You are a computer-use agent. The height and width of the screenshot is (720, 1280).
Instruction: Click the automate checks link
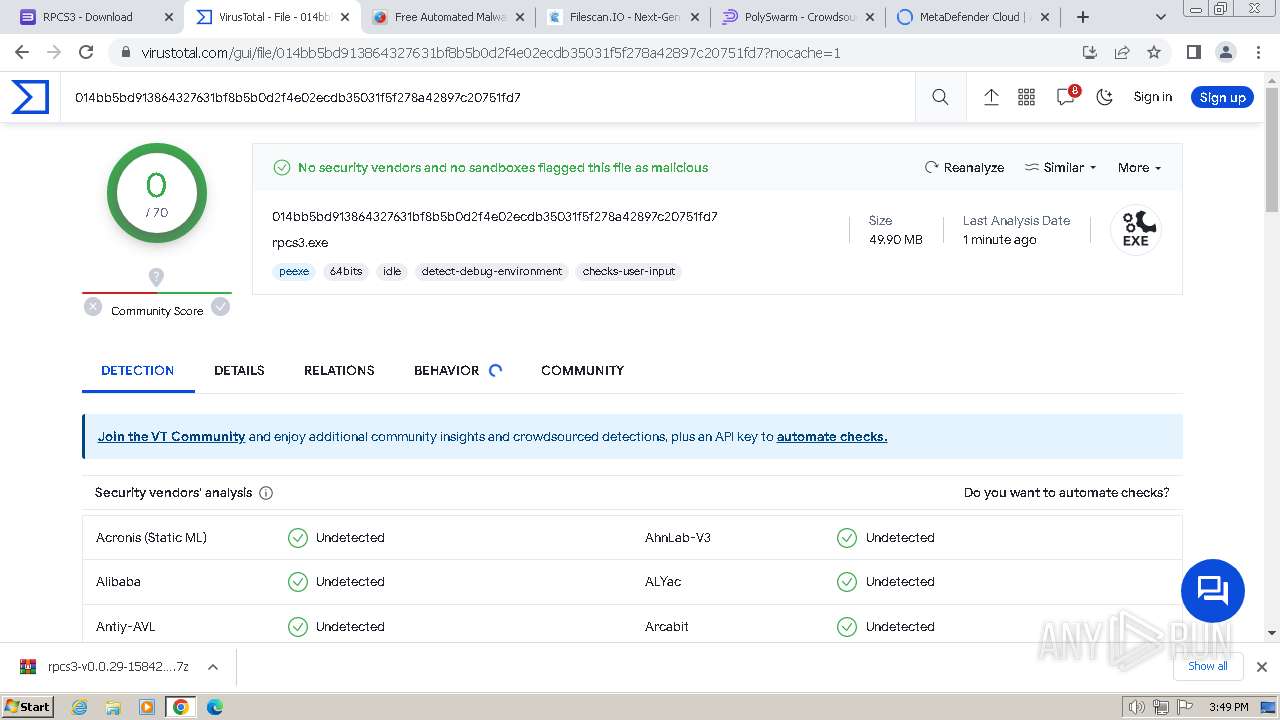832,436
